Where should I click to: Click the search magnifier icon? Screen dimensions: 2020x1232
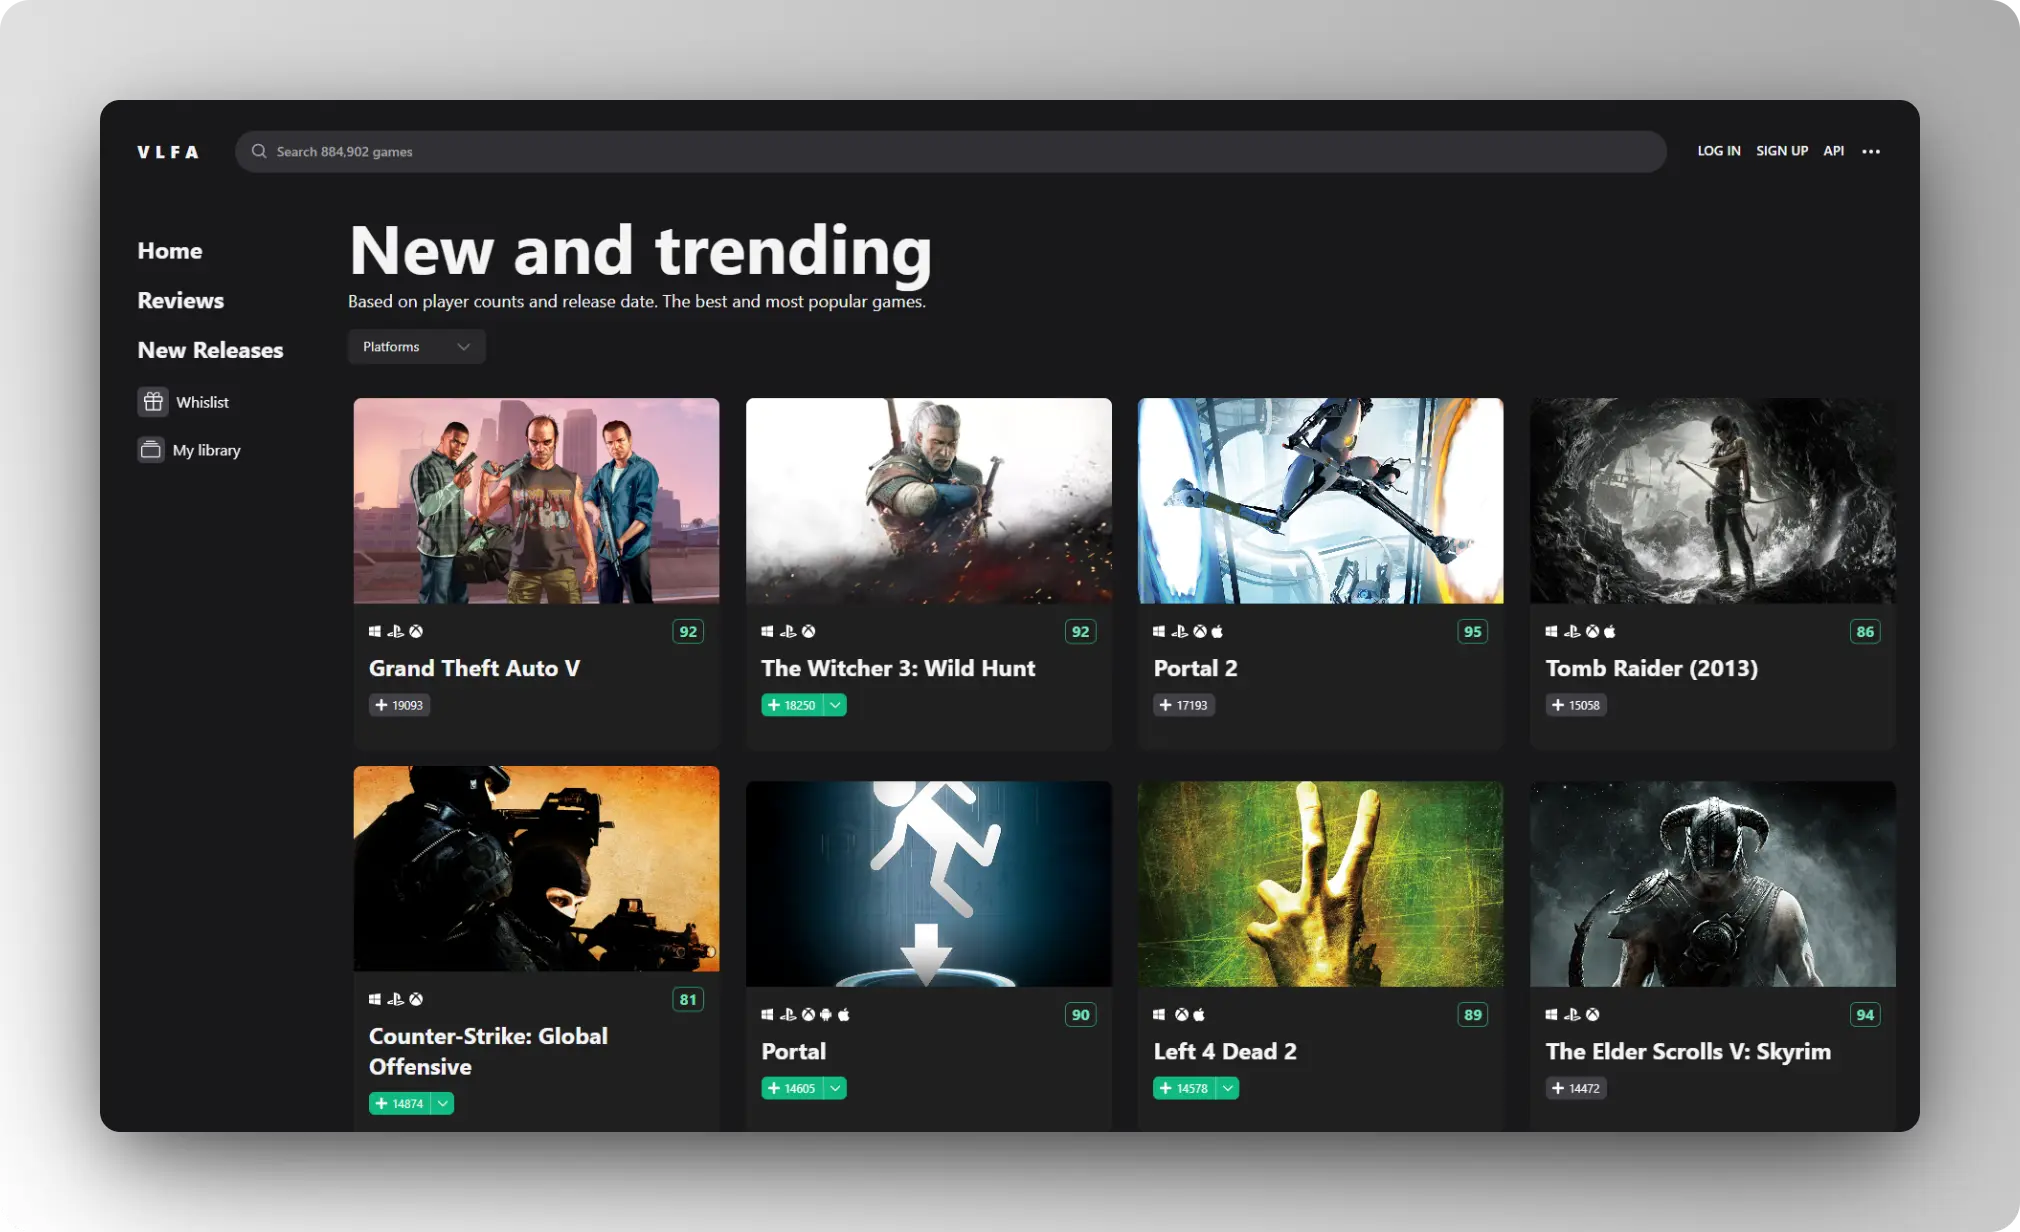tap(259, 151)
